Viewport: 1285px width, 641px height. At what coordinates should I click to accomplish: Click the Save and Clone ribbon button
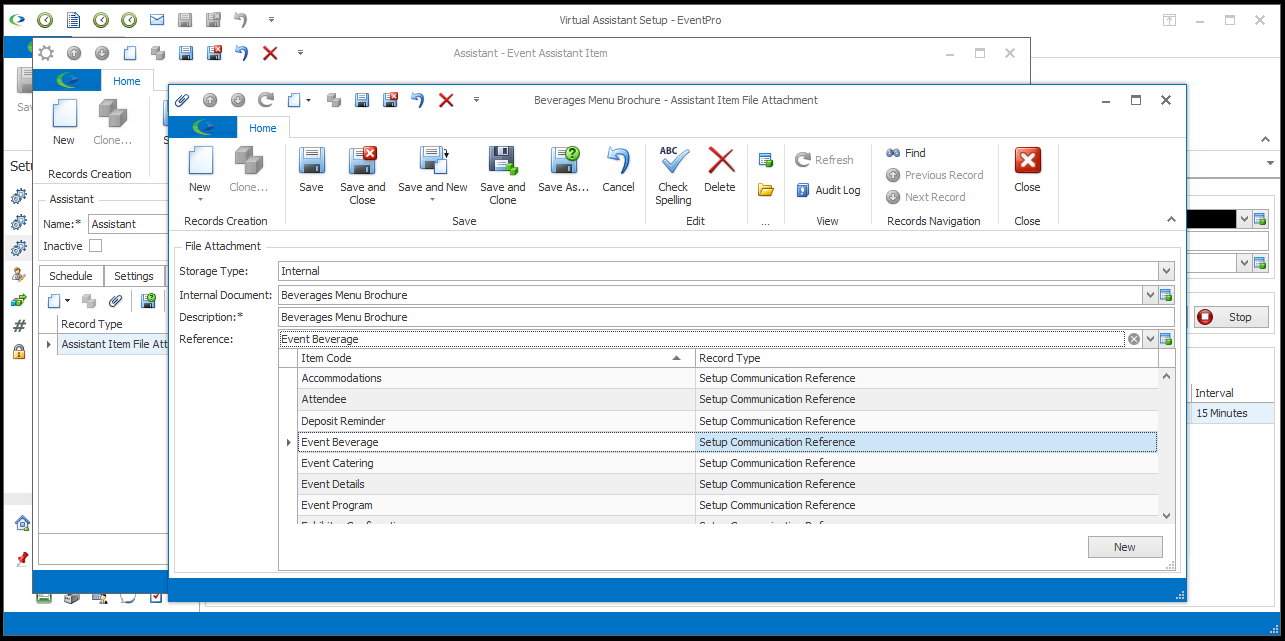pyautogui.click(x=502, y=176)
